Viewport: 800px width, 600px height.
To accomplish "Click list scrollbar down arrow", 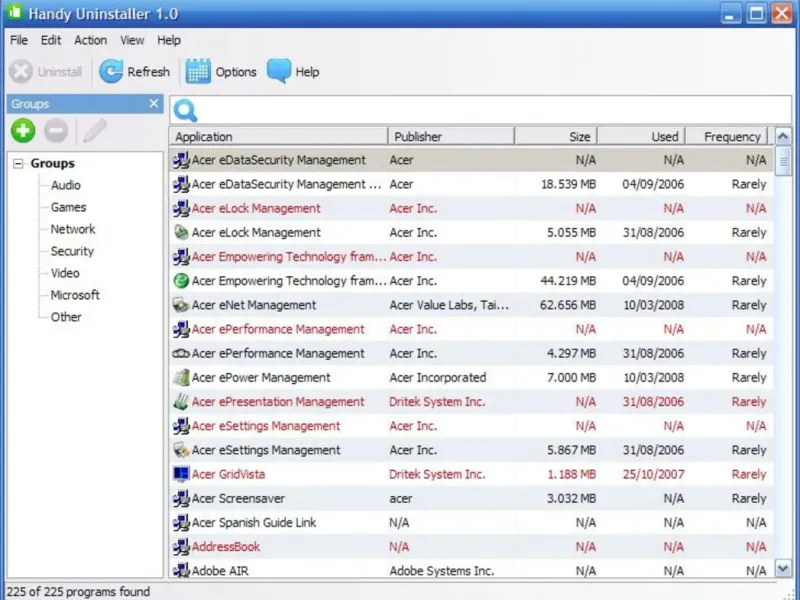I will click(x=783, y=568).
